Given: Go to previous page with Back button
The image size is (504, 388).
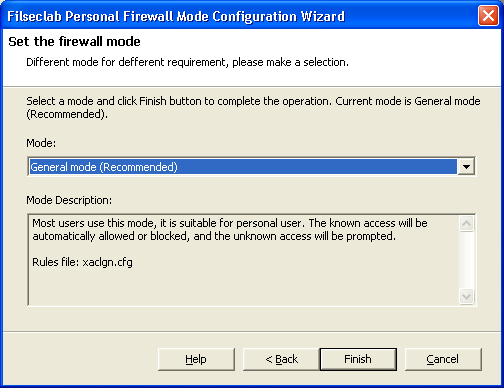Looking at the screenshot, I should click(281, 359).
